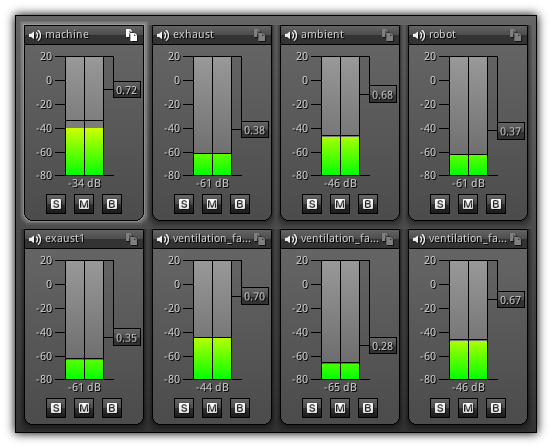Solo the machine channel with S

click(56, 204)
